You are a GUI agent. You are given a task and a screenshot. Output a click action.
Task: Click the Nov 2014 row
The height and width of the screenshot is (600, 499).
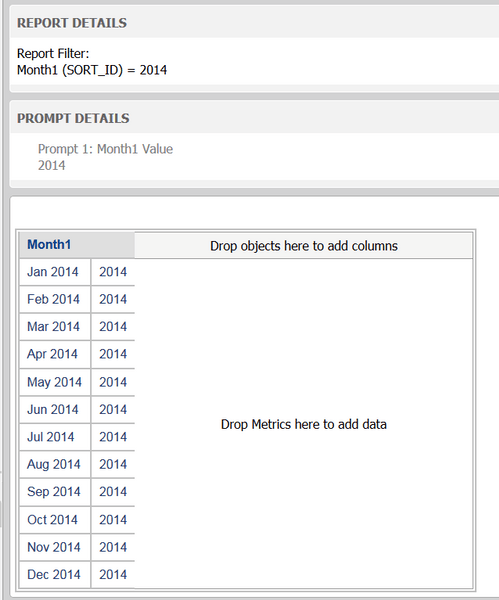[54, 547]
